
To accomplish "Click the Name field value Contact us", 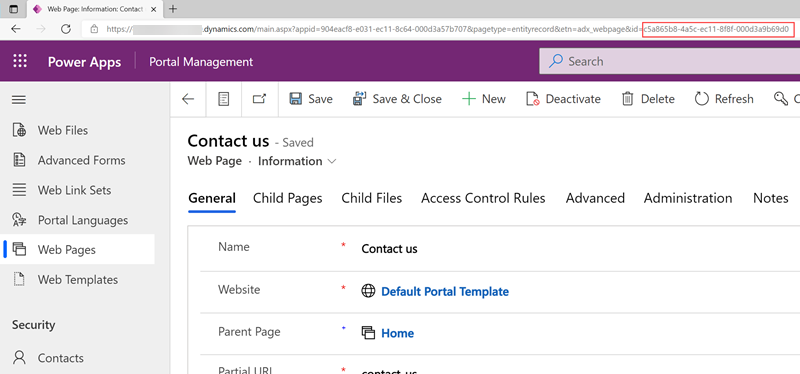I will click(x=389, y=249).
